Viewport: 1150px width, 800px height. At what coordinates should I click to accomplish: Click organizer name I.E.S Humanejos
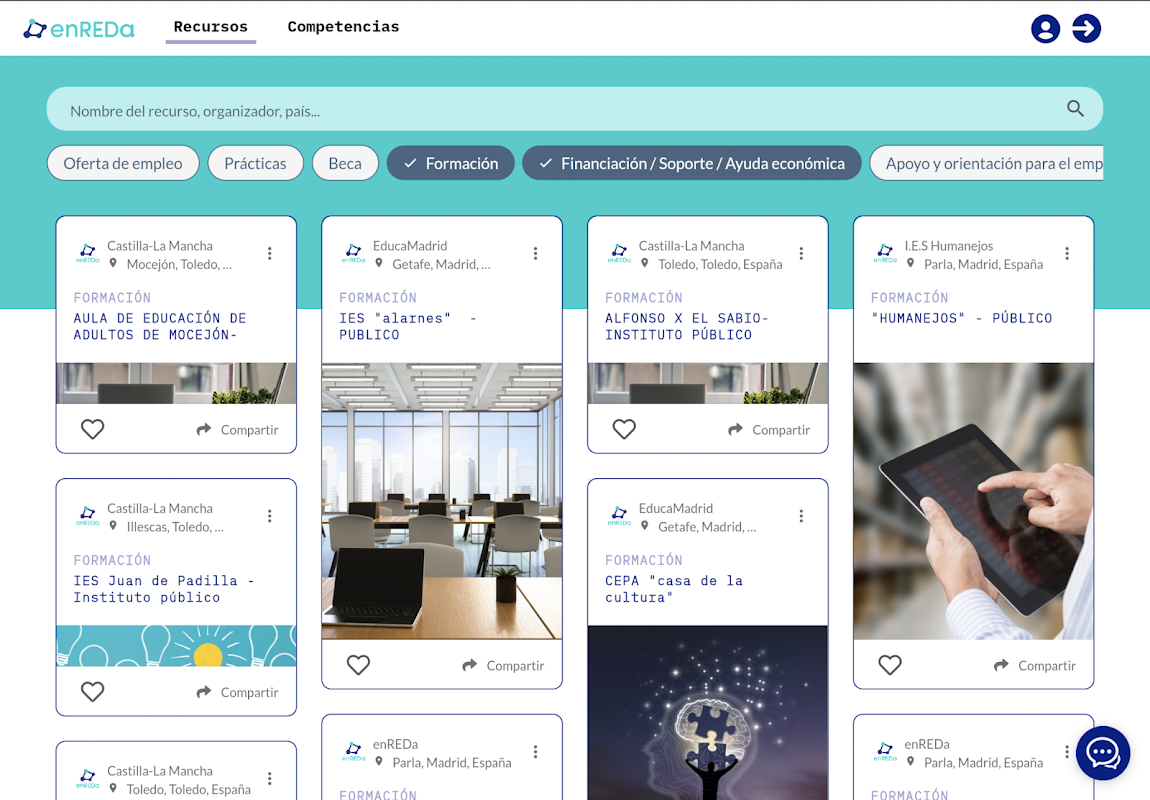pos(948,246)
